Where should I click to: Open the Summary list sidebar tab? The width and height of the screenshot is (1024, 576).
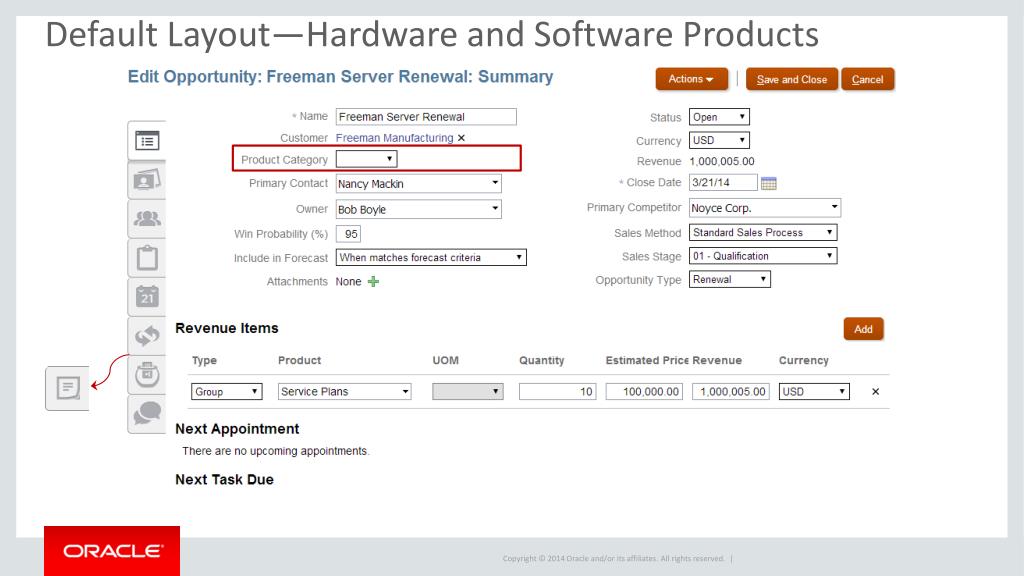pos(147,140)
